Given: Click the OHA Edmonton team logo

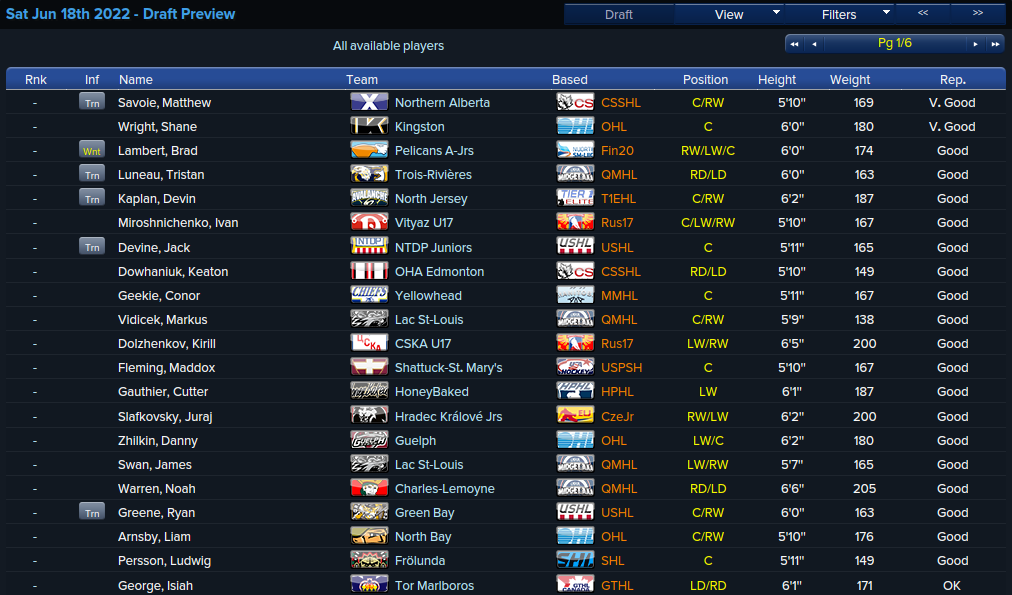Looking at the screenshot, I should pos(369,271).
